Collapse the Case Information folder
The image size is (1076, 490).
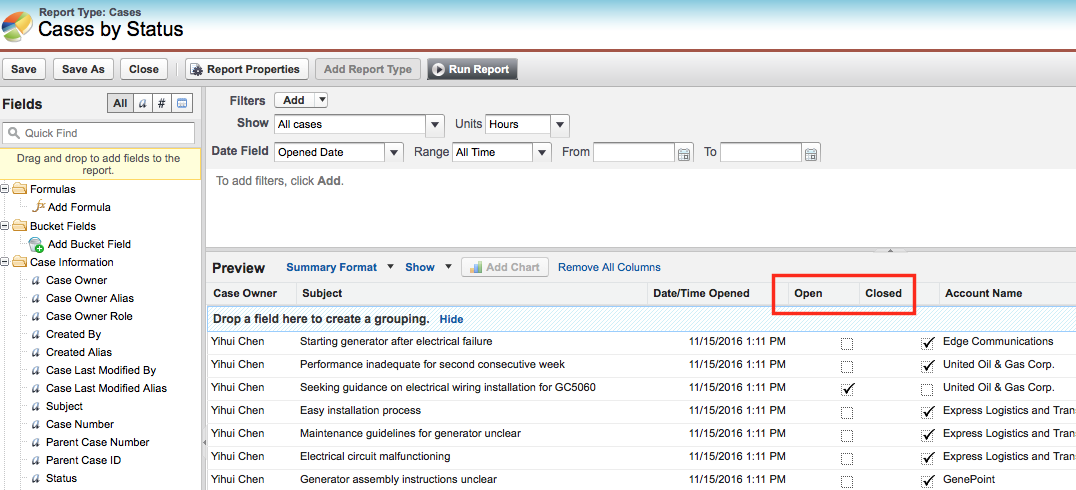[x=5, y=262]
